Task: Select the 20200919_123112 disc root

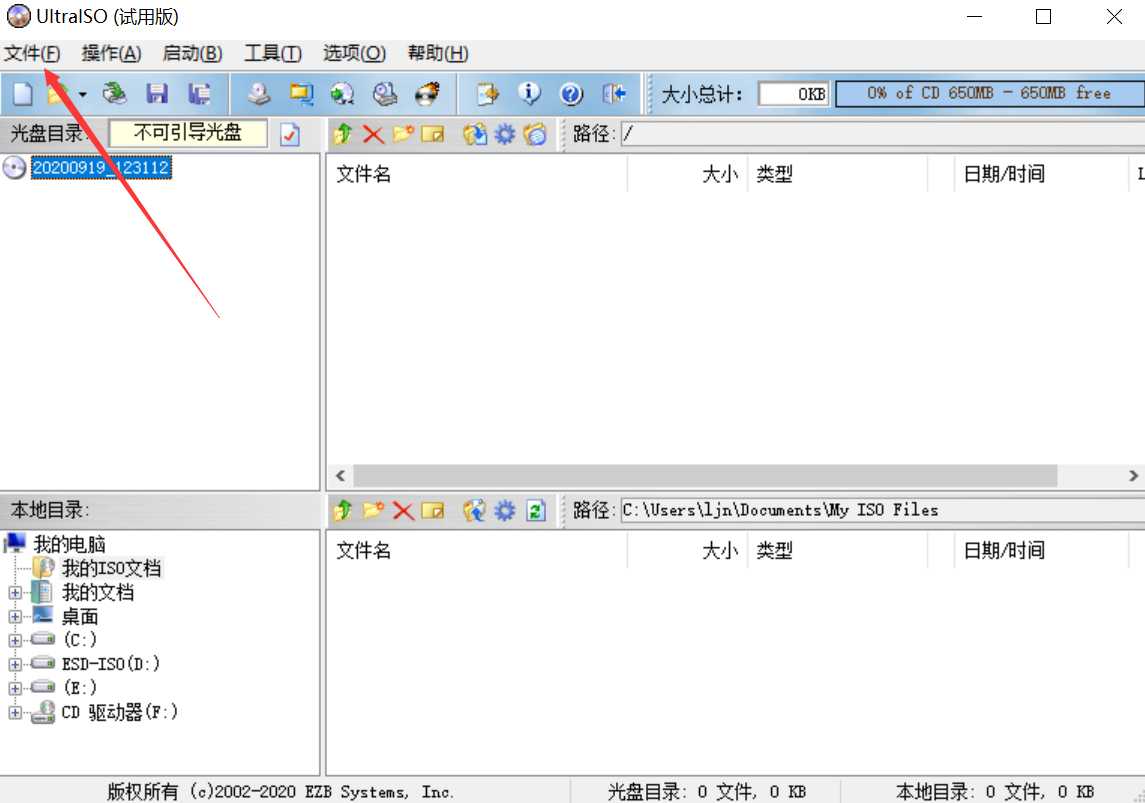Action: pyautogui.click(x=101, y=168)
